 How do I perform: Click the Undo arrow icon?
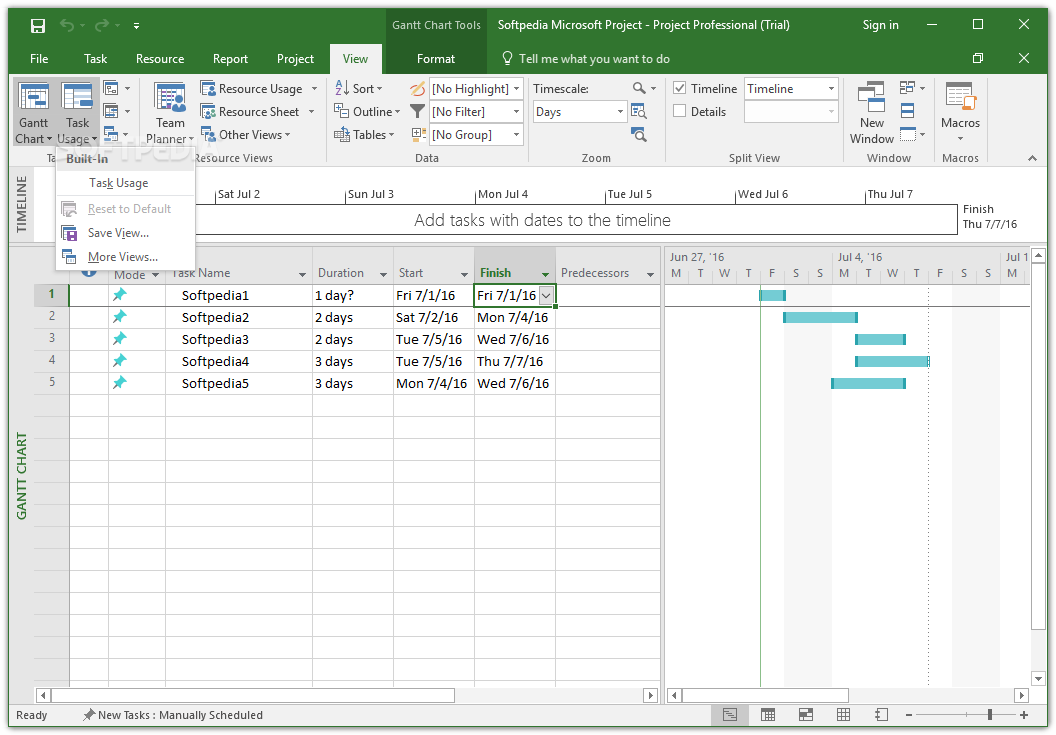67,26
